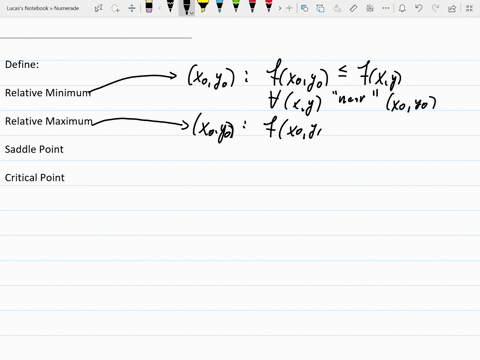Screen dimensions: 480x360
Task: Select the red pen next to green pen
Action: 252,7
